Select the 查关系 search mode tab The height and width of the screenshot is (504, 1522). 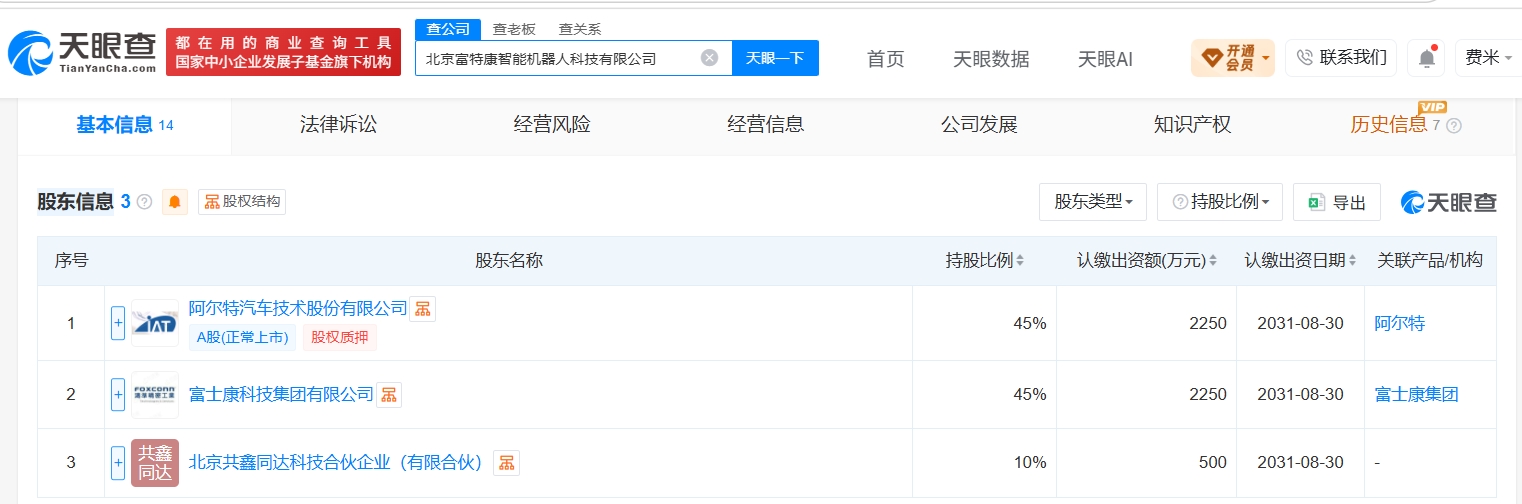[580, 29]
